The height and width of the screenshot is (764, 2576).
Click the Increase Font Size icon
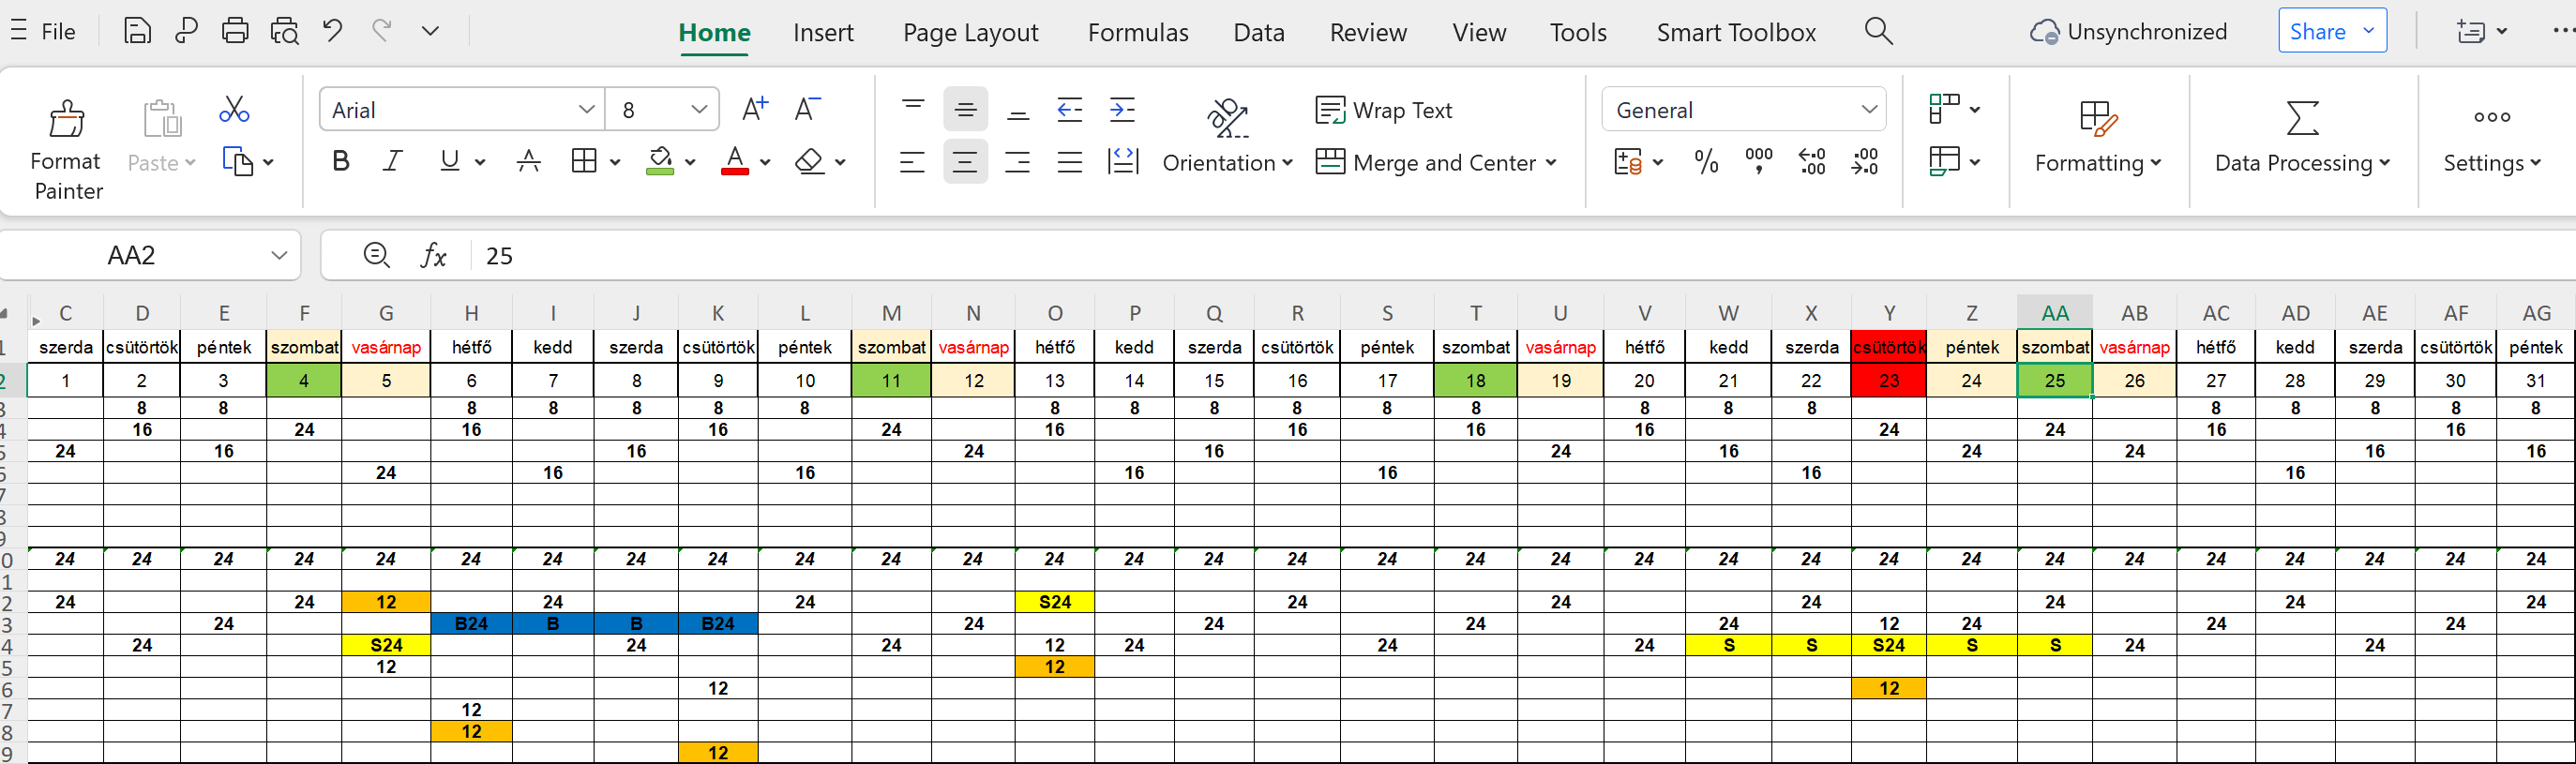[755, 109]
